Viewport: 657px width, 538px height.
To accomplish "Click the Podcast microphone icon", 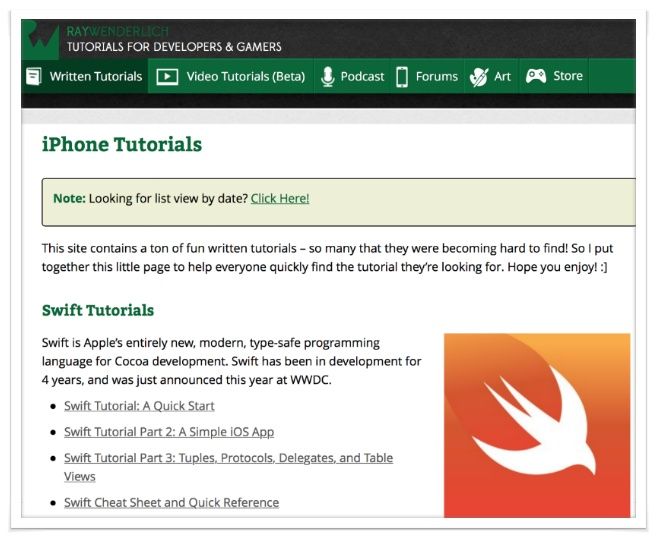I will 328,77.
